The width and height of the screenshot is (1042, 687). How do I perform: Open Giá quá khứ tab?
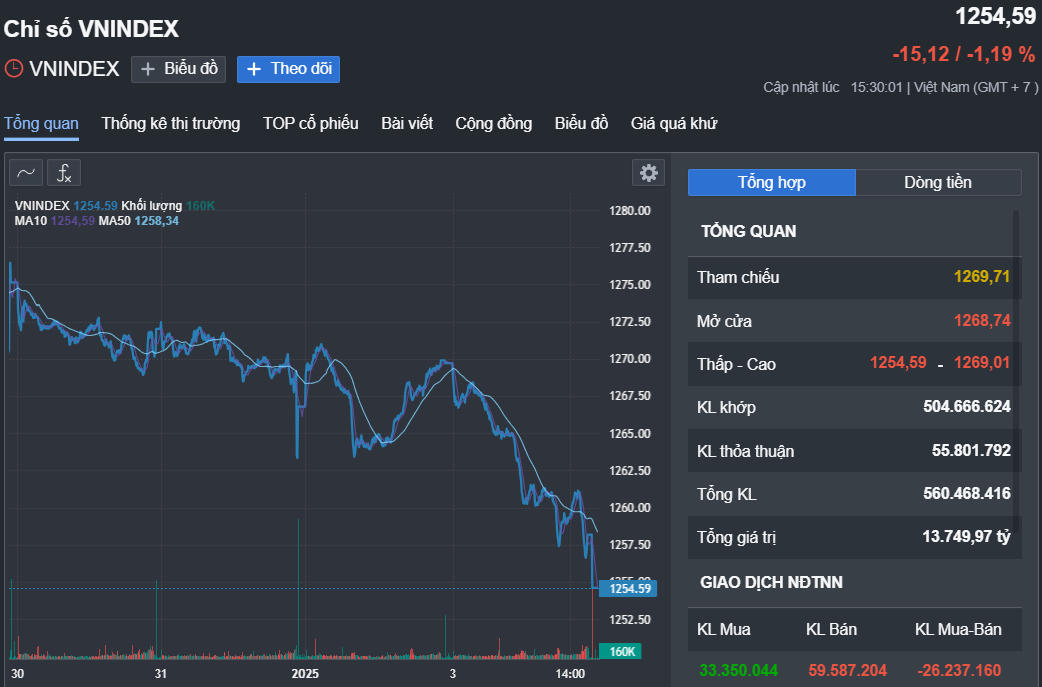coord(674,124)
